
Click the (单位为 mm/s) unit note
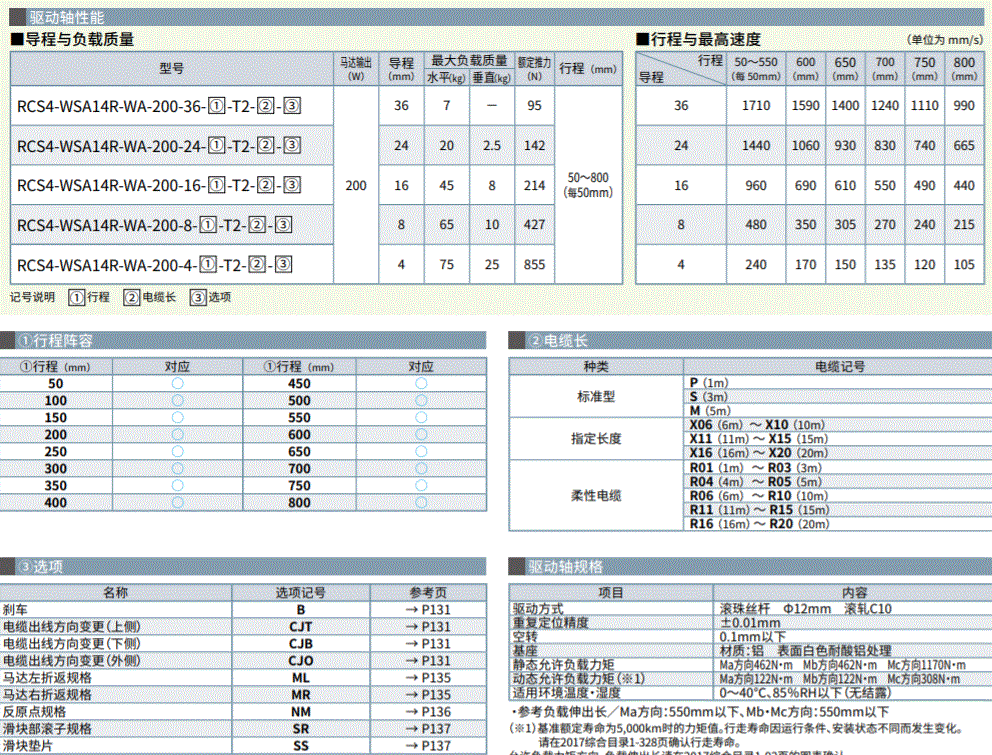click(x=945, y=40)
